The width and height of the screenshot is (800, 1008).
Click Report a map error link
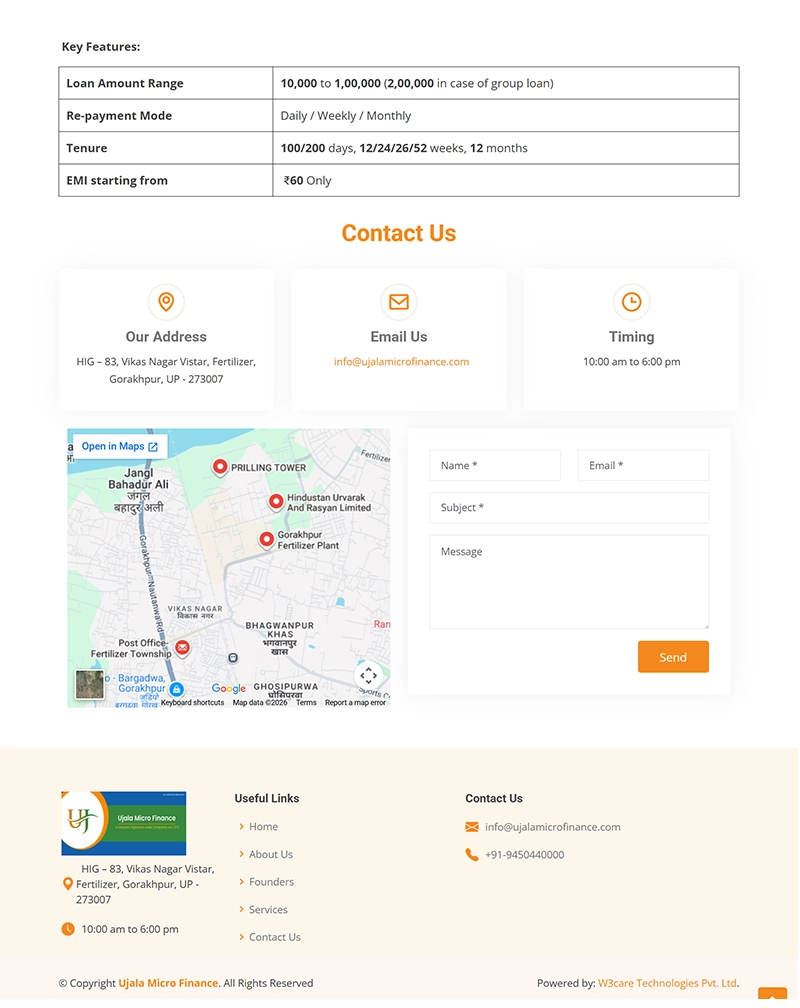356,703
